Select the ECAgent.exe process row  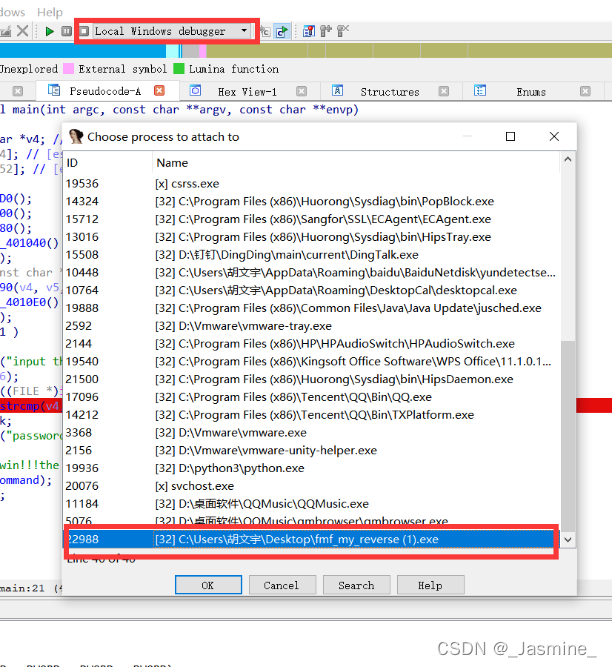click(311, 219)
